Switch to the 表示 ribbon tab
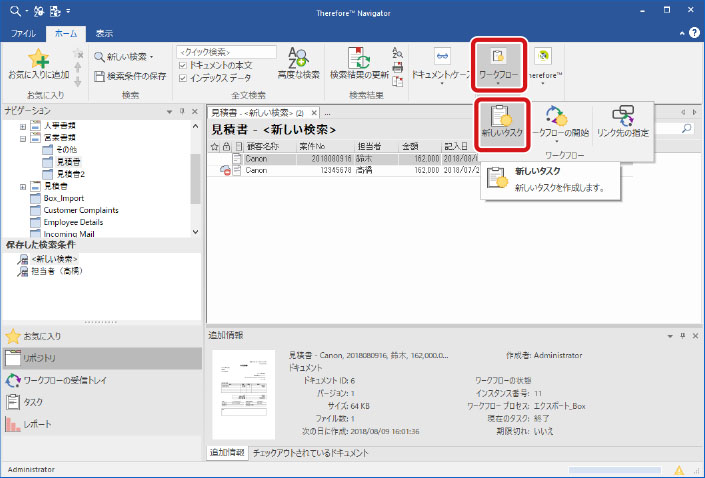 coord(104,33)
